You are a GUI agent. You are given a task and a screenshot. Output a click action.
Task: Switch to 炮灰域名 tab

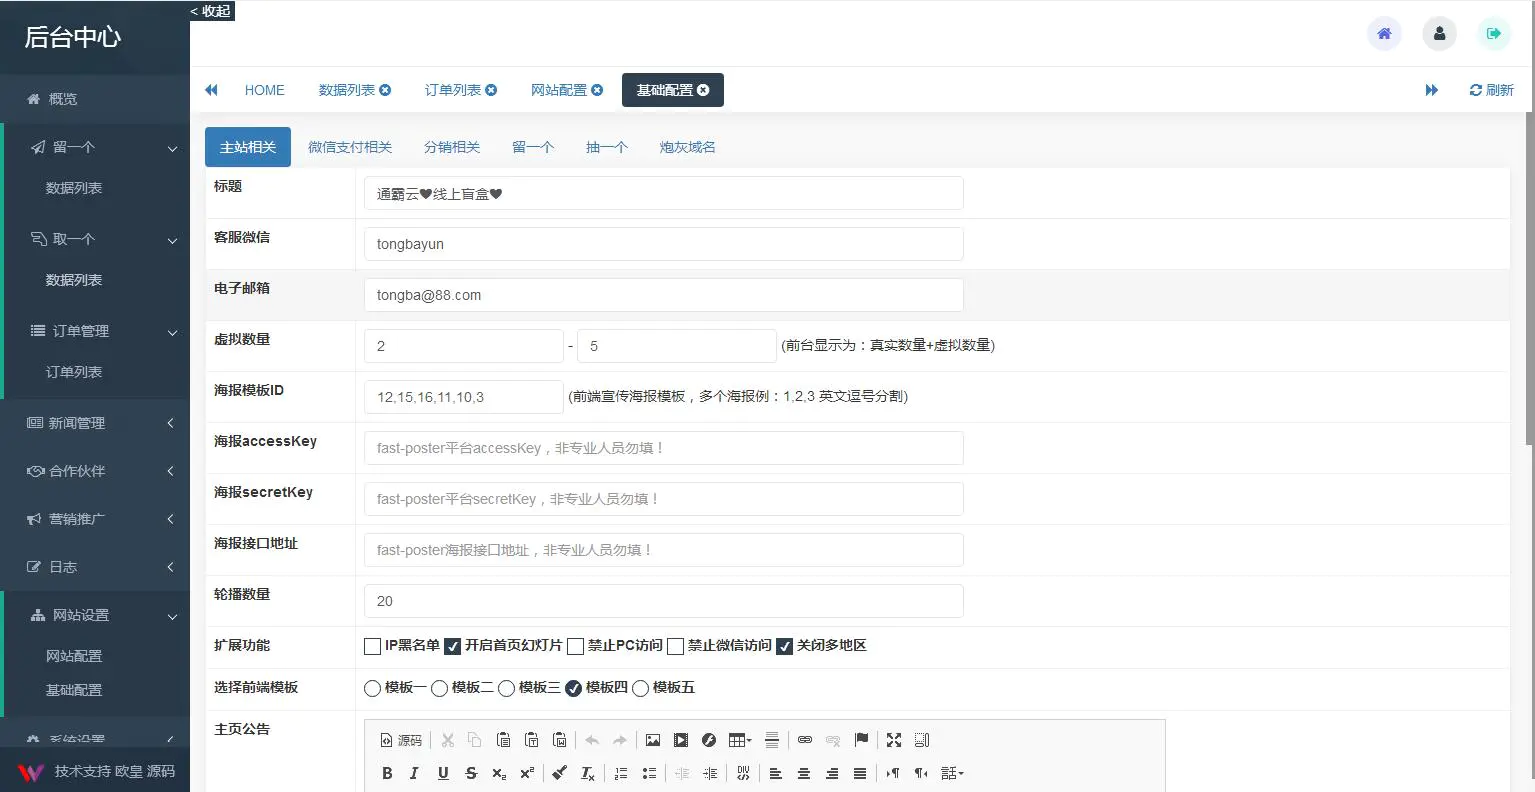(x=688, y=147)
